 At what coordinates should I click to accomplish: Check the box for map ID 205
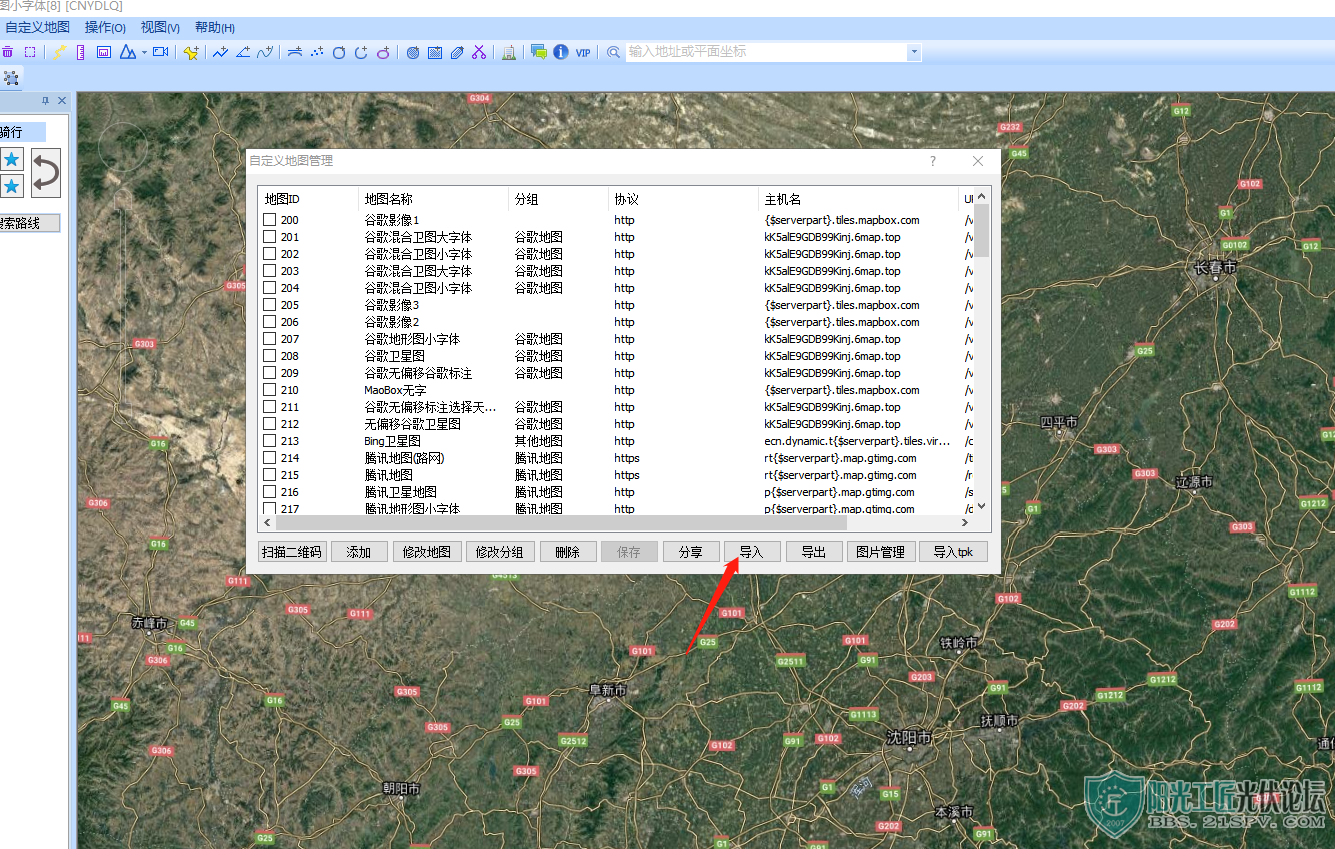270,305
